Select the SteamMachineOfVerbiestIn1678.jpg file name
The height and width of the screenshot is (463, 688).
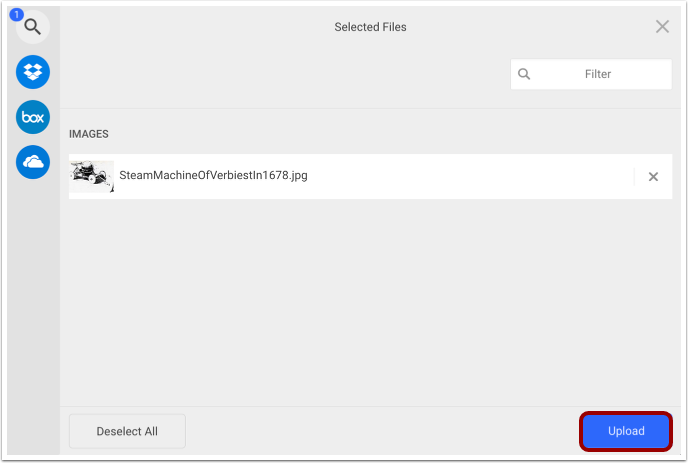click(213, 175)
